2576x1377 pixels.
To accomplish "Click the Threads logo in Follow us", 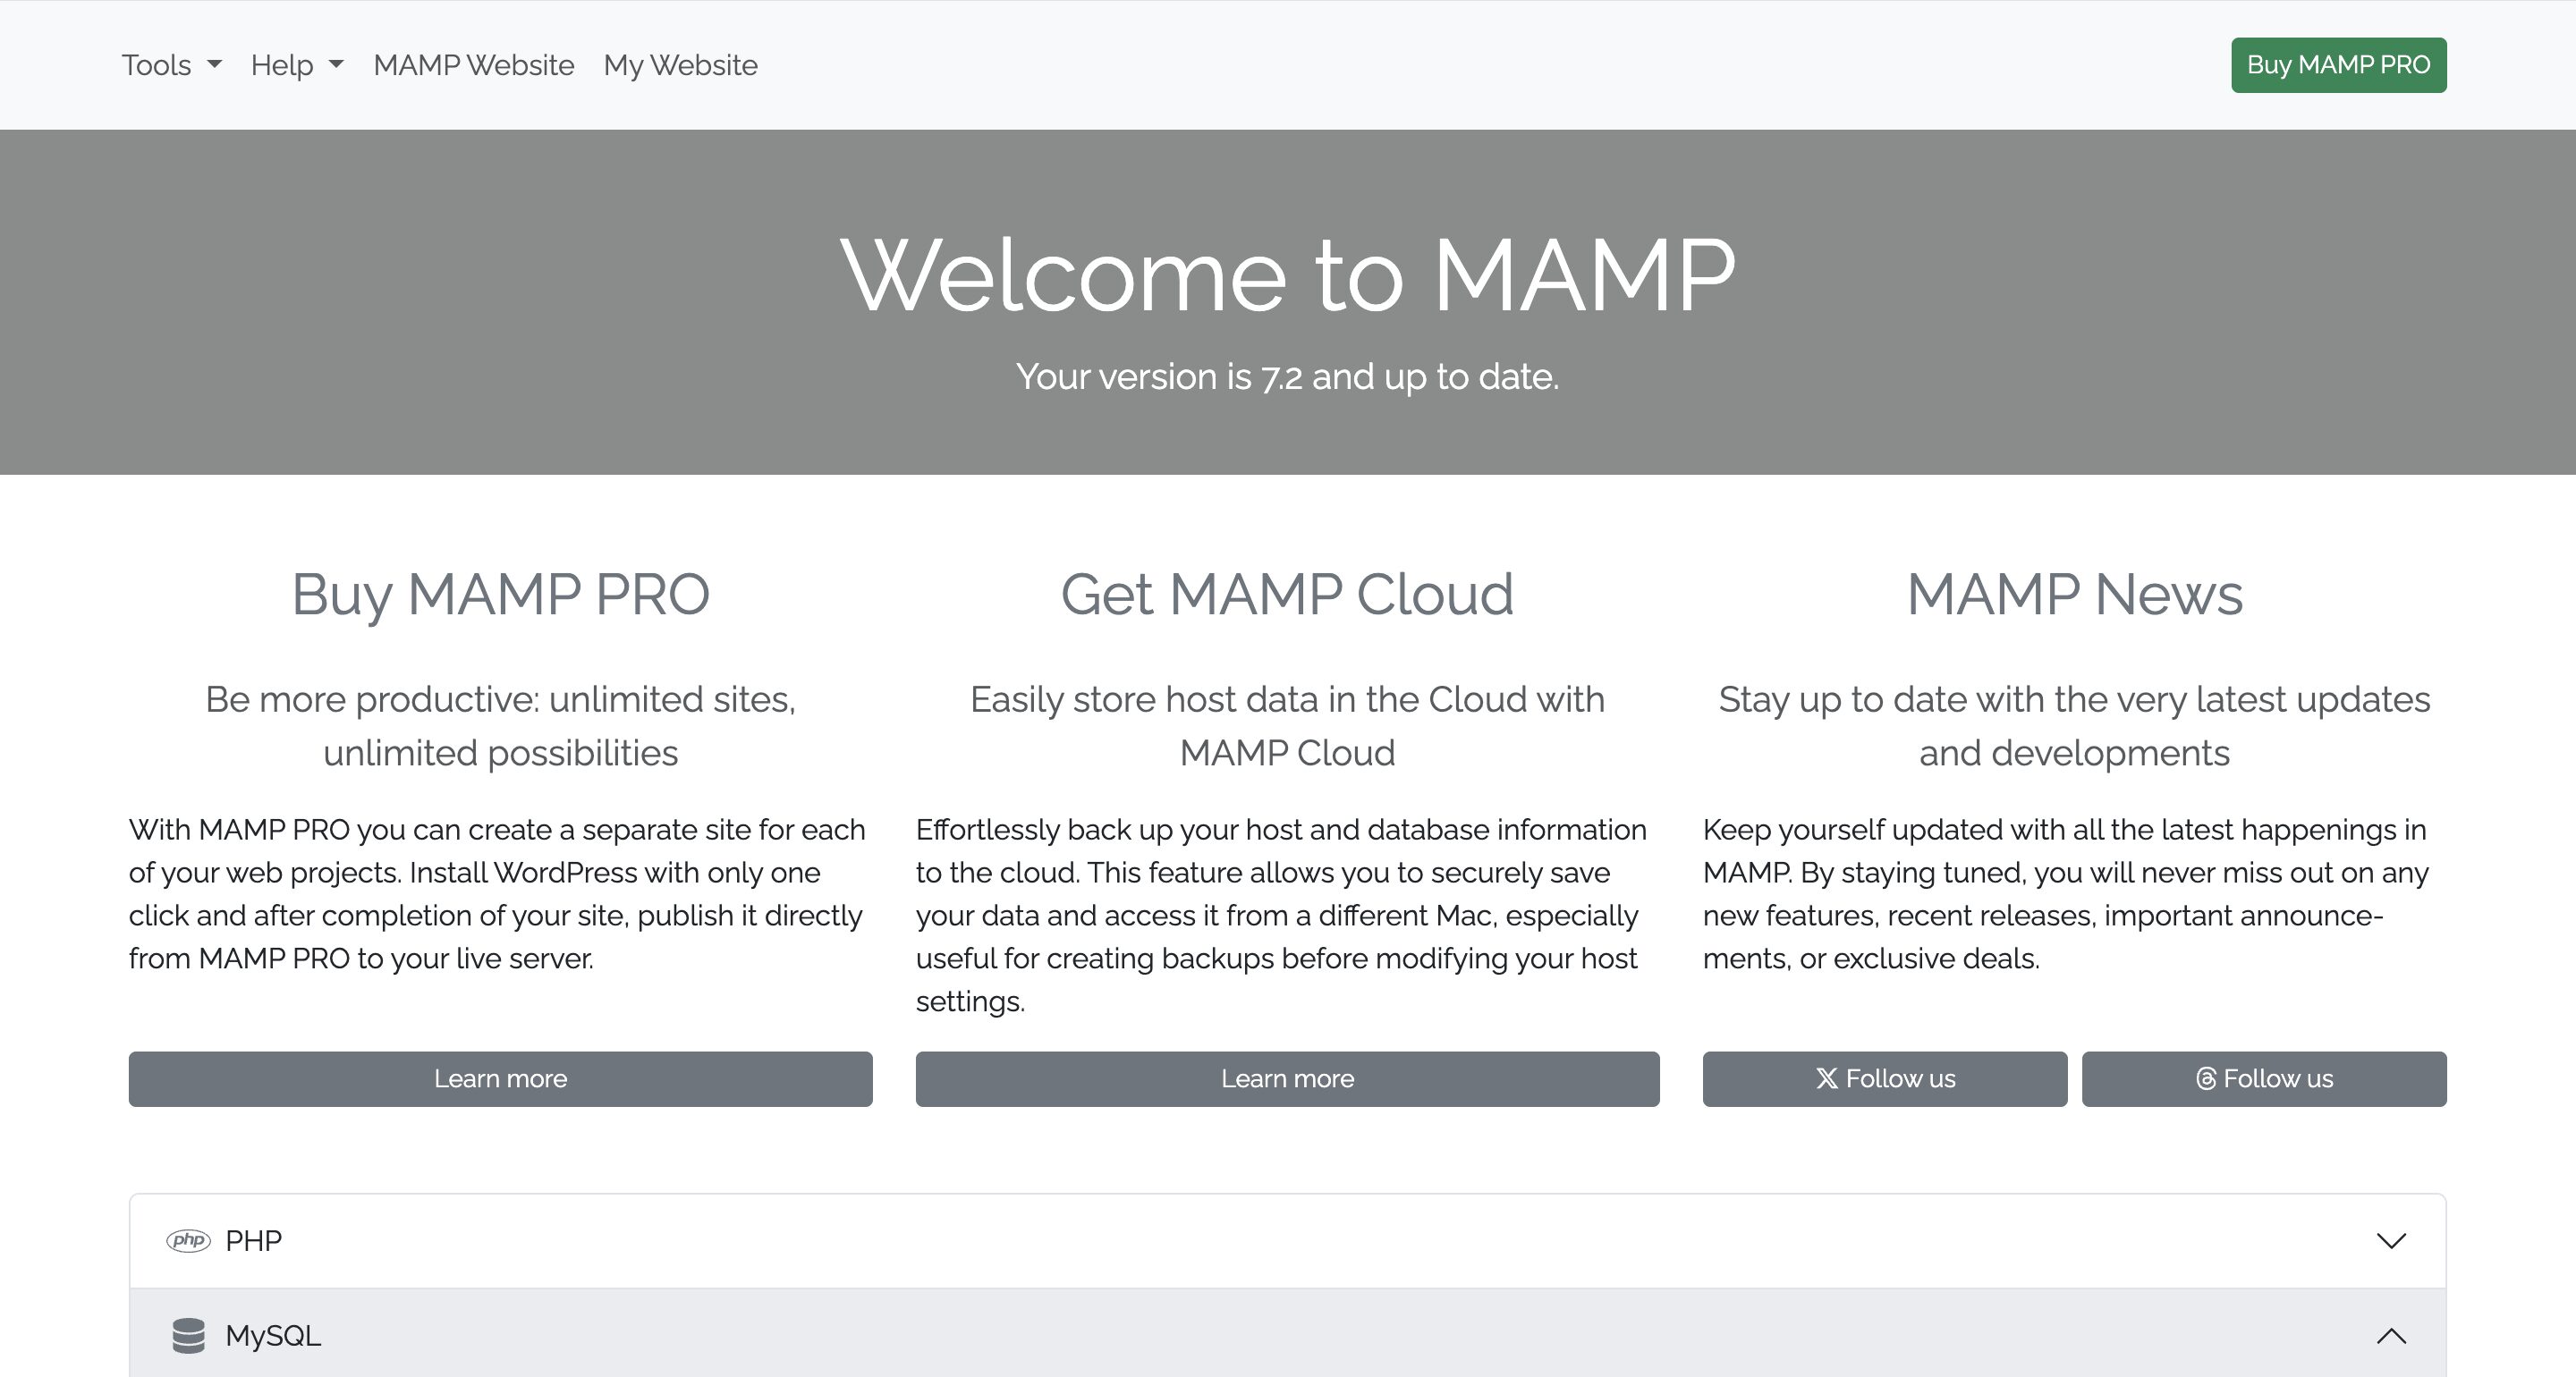I will [2205, 1078].
